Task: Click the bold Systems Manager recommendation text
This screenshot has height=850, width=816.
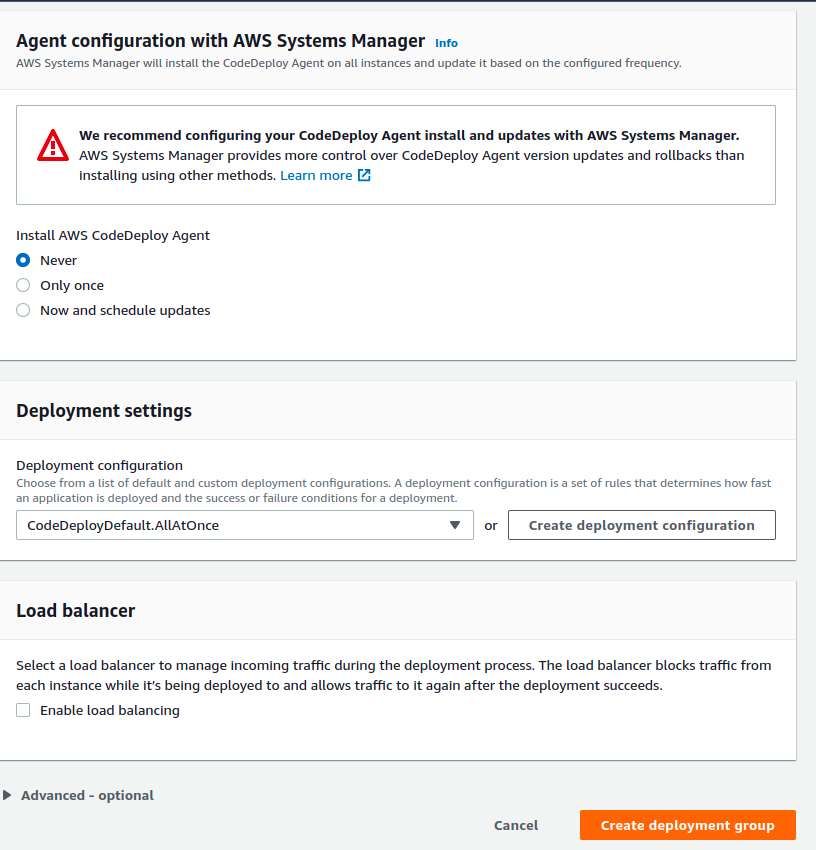Action: (x=408, y=135)
